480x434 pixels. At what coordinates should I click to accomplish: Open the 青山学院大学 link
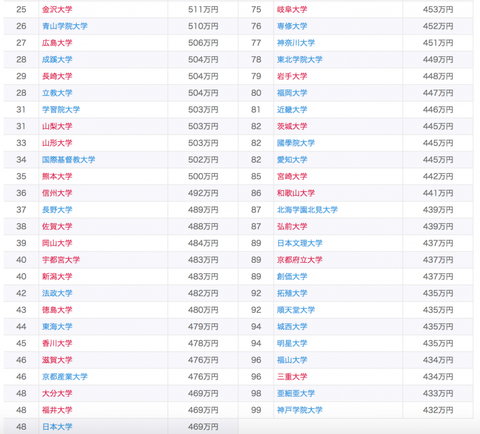tap(65, 26)
